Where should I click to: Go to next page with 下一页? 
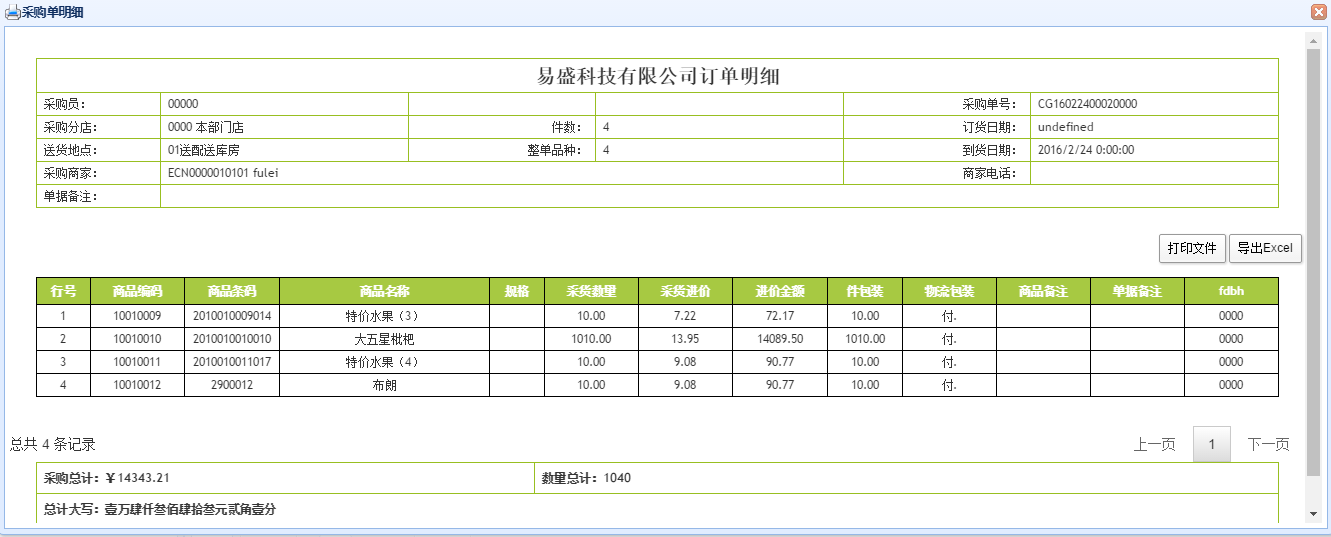coord(1268,444)
